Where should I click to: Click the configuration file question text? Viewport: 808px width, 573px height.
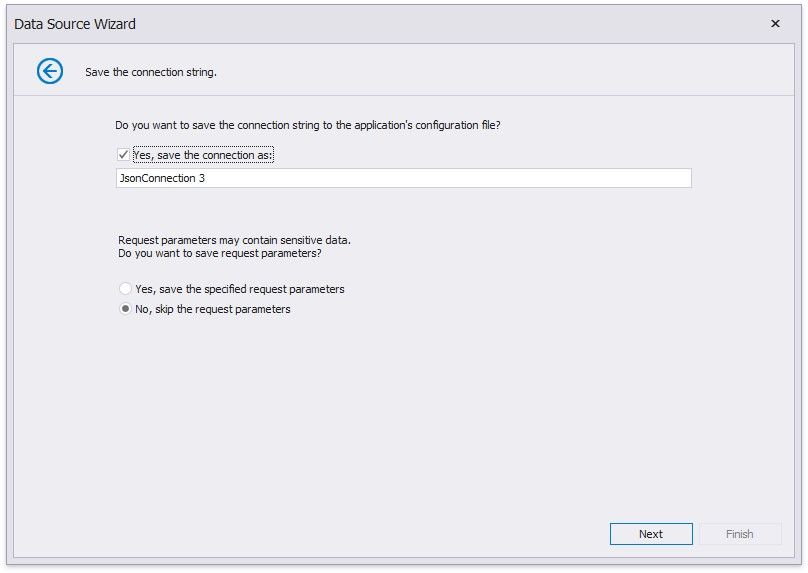pos(308,126)
